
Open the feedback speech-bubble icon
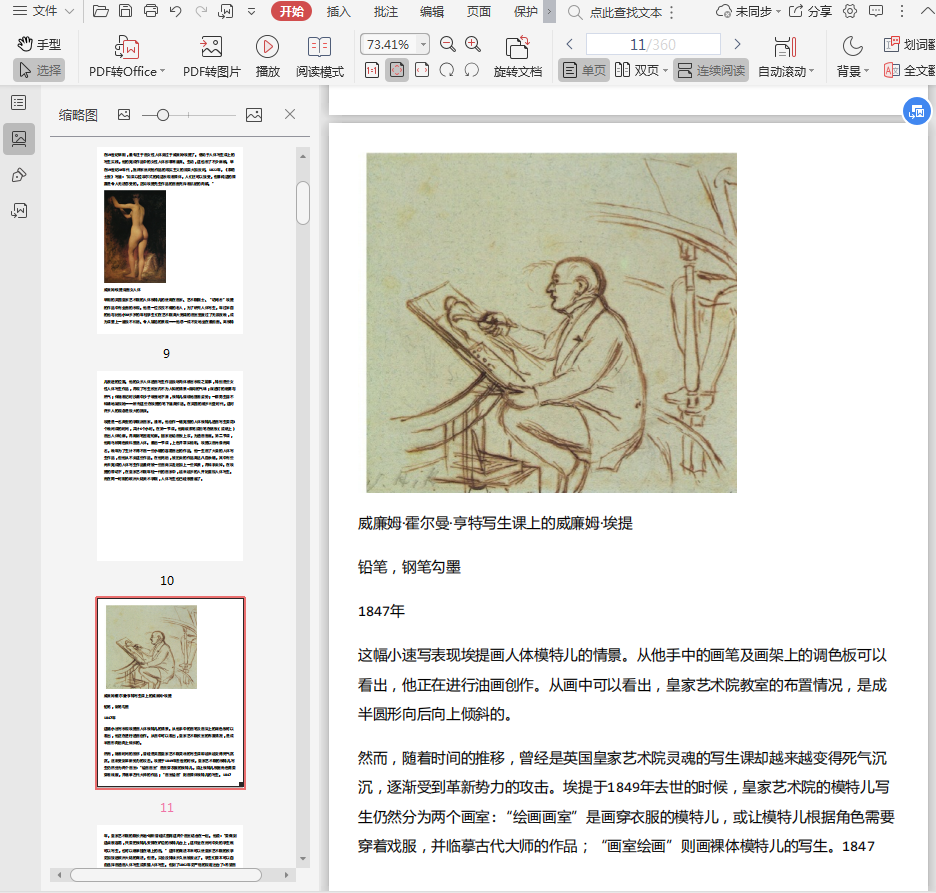click(876, 11)
